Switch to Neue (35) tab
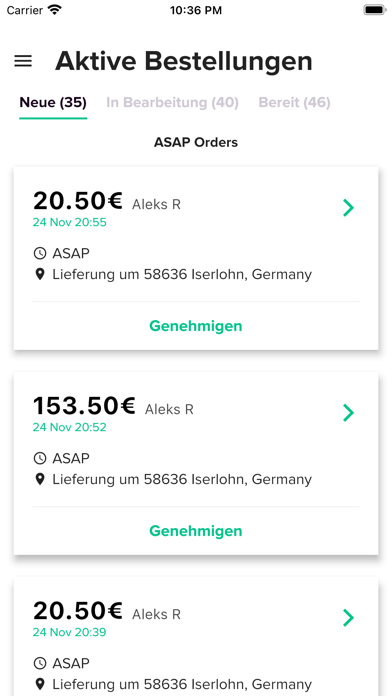Screen dimensions: 392x696 53,103
